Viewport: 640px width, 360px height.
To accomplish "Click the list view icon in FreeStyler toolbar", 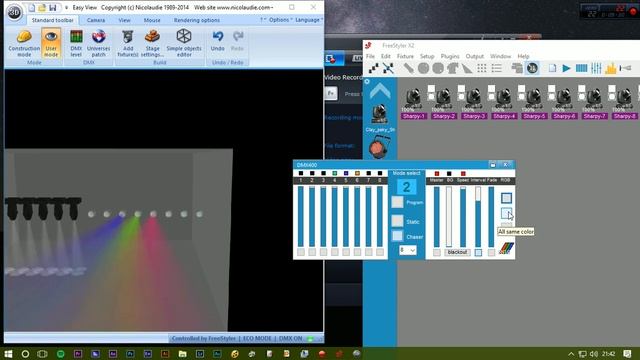I will point(496,68).
